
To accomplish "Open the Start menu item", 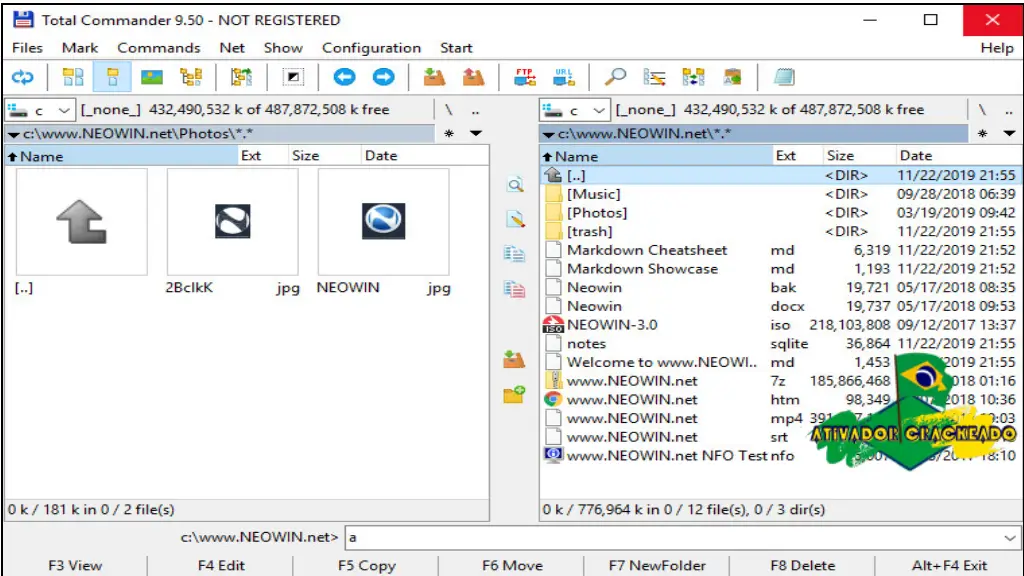I will pyautogui.click(x=456, y=48).
